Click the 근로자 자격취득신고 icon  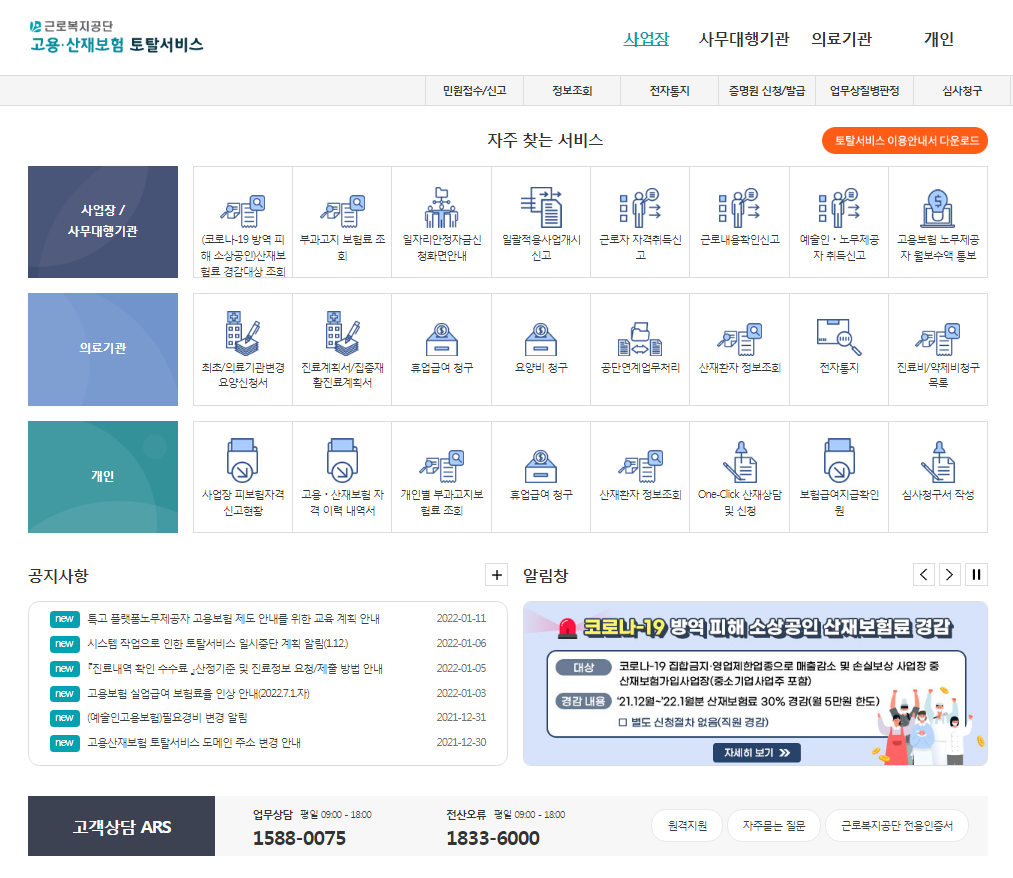pyautogui.click(x=640, y=221)
